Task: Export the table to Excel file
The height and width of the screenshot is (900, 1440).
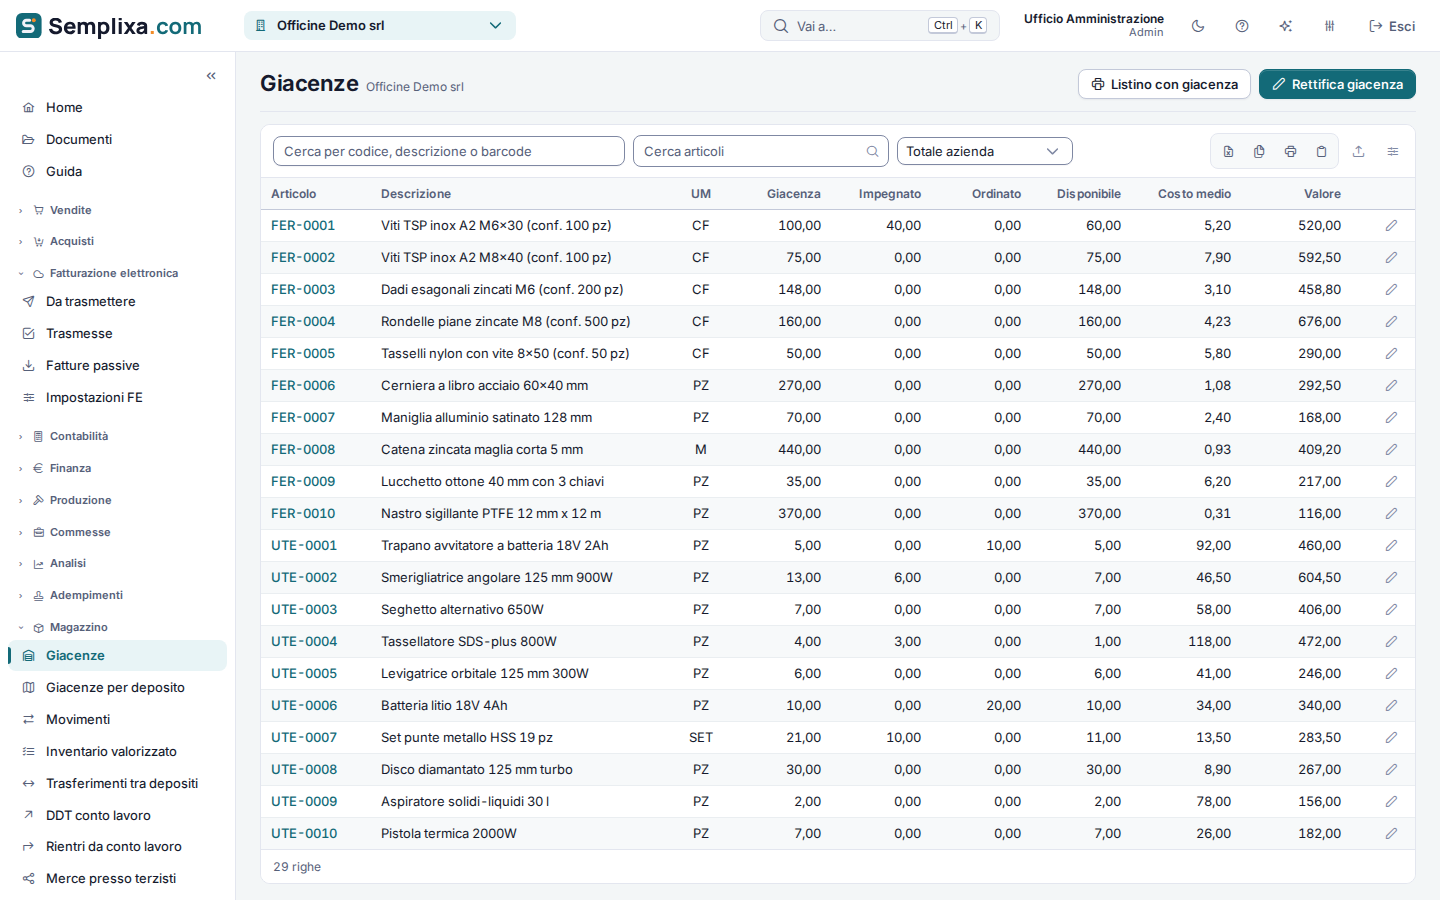Action: tap(1228, 152)
